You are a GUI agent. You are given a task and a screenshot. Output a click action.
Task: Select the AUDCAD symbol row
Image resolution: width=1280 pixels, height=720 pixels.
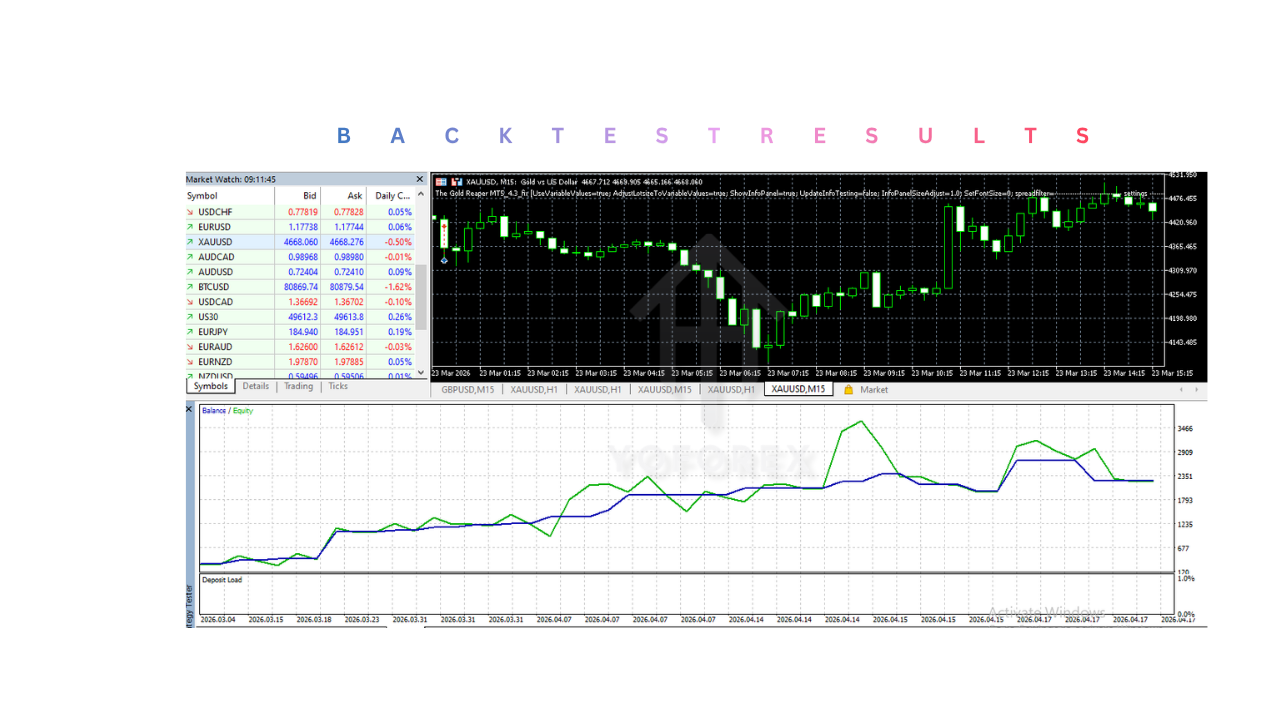(x=301, y=257)
